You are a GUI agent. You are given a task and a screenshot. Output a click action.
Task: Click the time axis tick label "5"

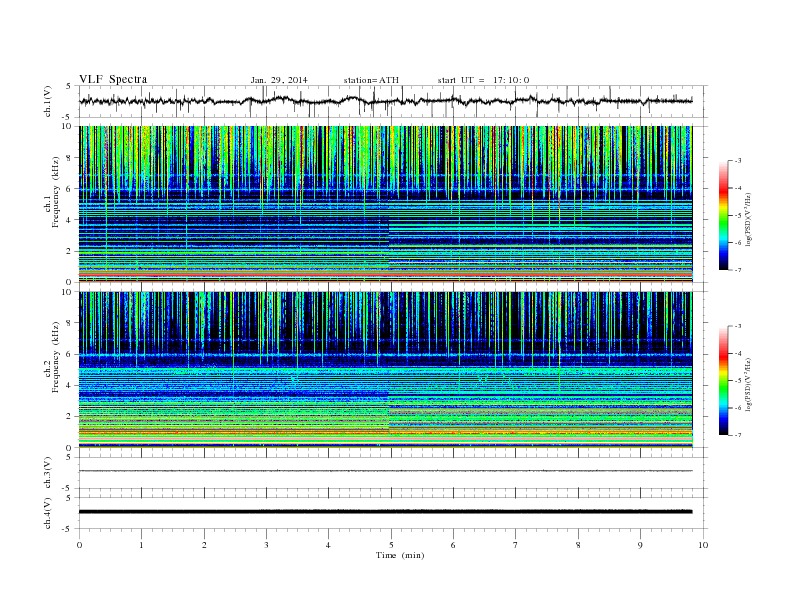391,545
